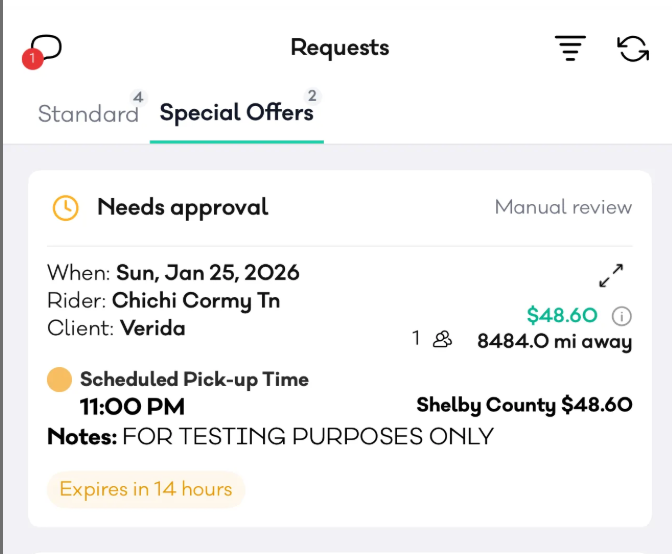Viewport: 672px width, 554px height.
Task: Select the Special Offers tab
Action: coord(236,113)
